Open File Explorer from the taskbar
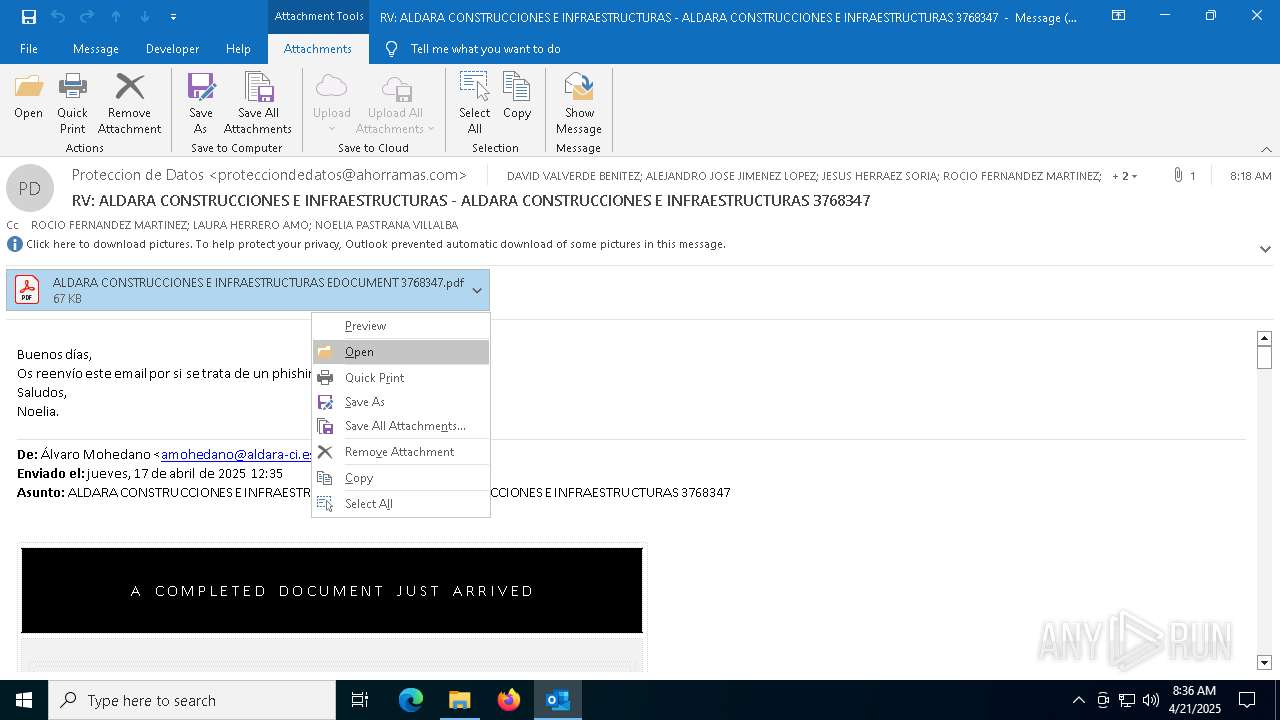This screenshot has width=1280, height=720. [x=459, y=700]
